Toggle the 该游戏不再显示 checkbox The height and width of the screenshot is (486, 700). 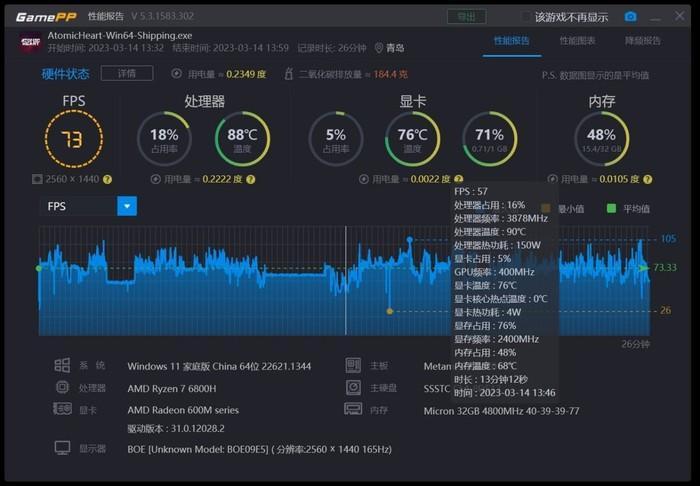point(526,17)
